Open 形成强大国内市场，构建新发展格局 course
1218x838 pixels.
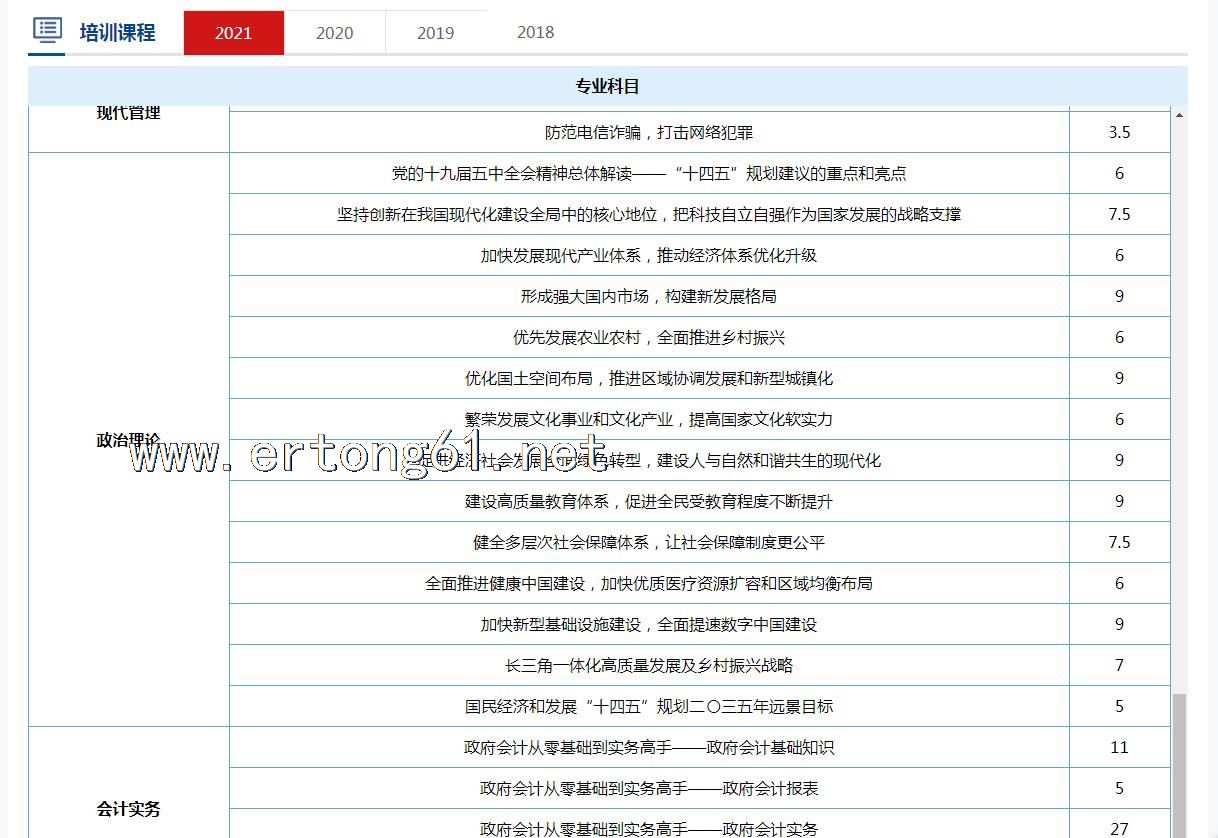point(648,296)
